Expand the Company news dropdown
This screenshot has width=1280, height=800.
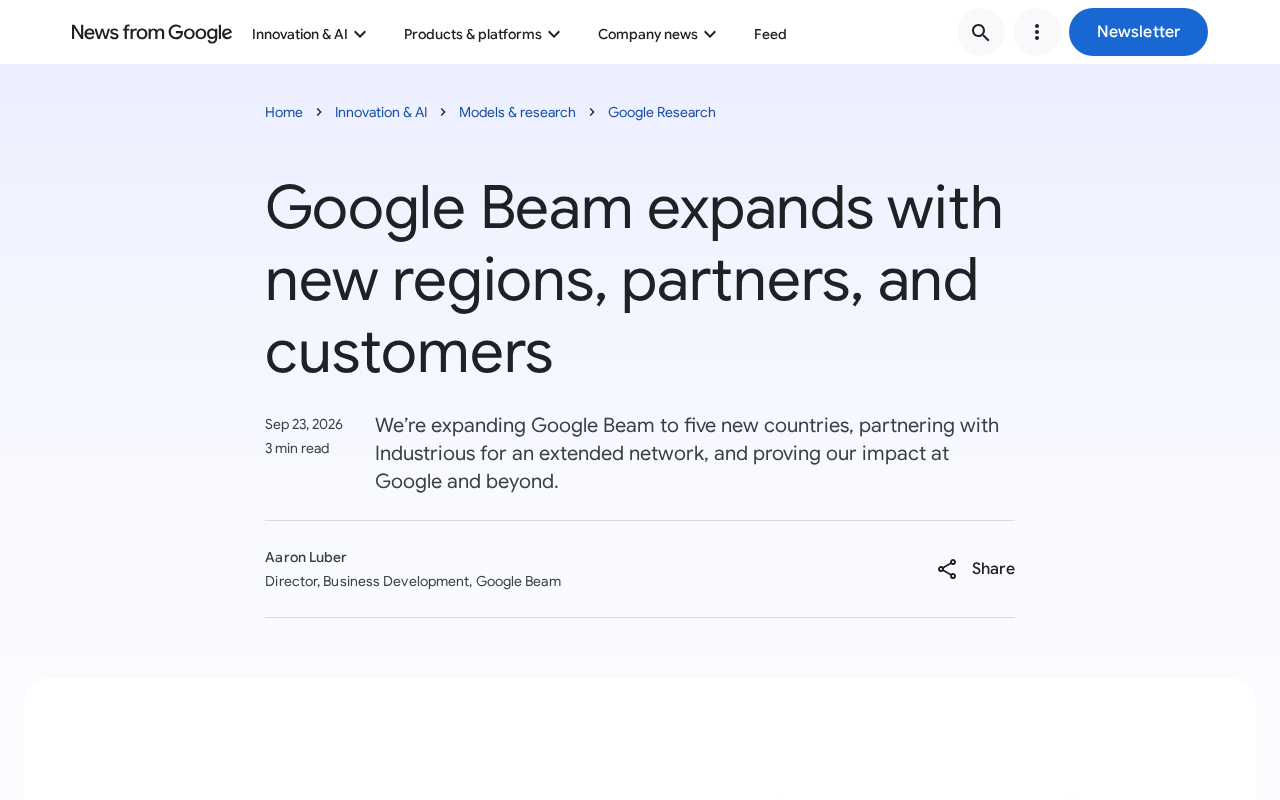657,34
